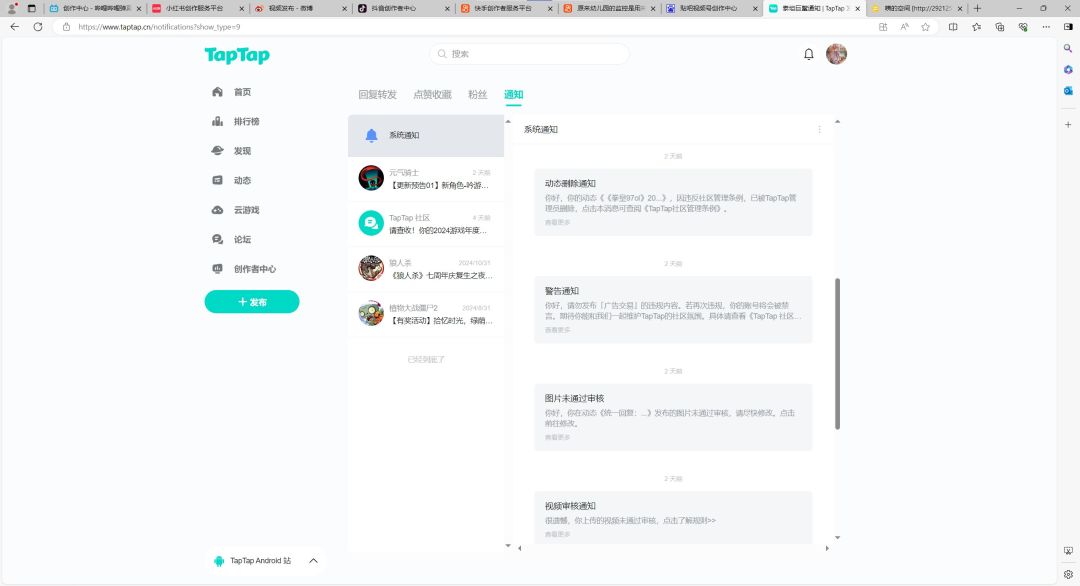This screenshot has width=1080, height=586.
Task: Select 系统通知 in the notification list
Action: coord(426,136)
